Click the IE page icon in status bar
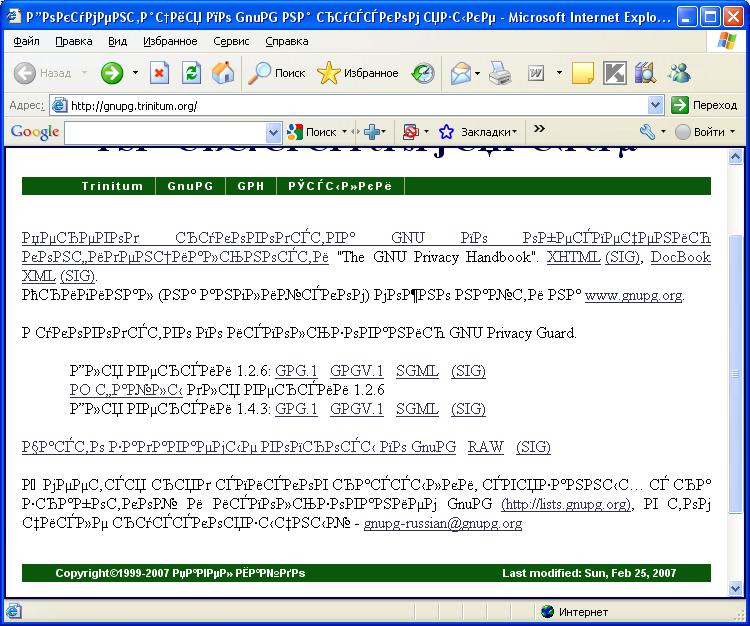 click(x=13, y=612)
